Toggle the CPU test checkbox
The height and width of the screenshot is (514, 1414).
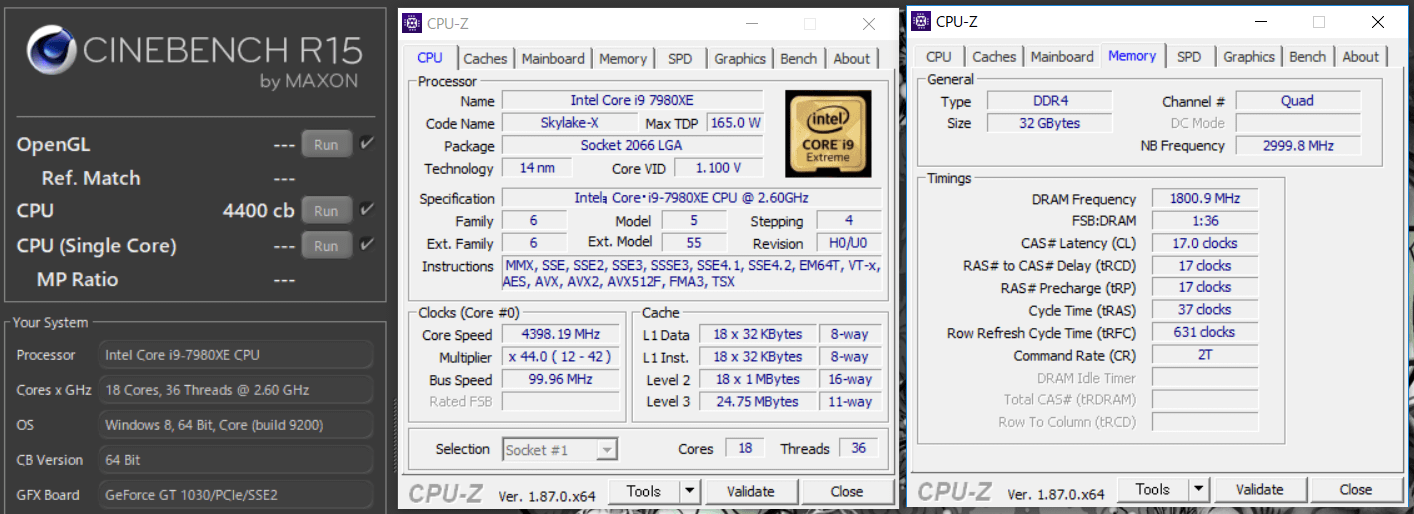coord(367,209)
